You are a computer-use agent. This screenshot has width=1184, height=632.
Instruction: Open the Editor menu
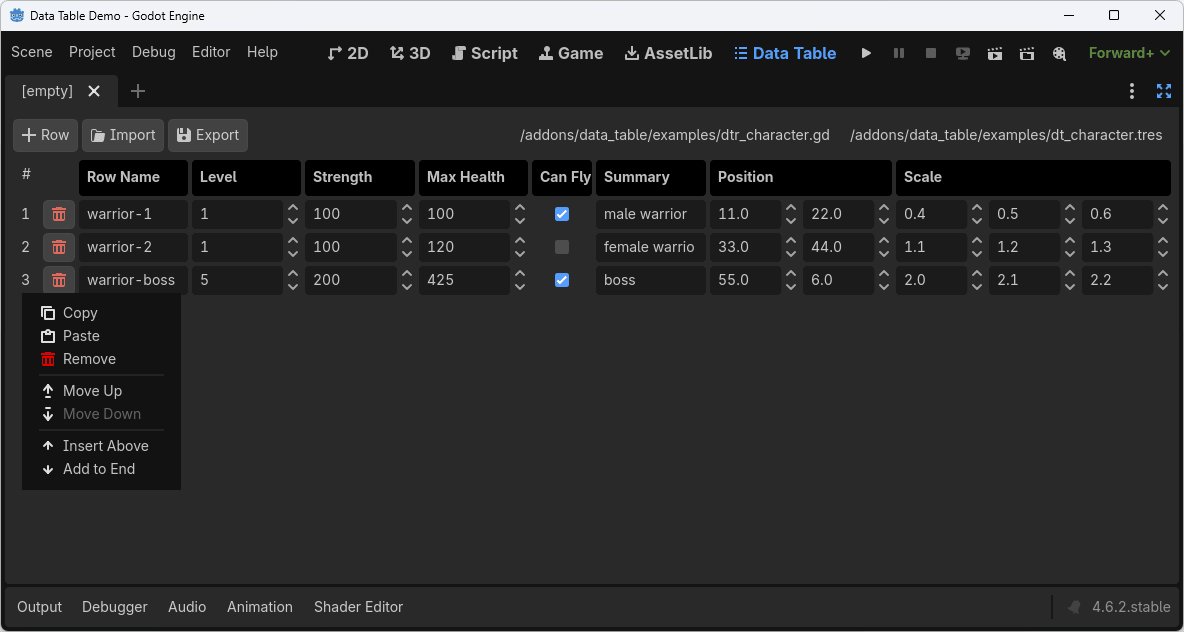click(x=211, y=52)
